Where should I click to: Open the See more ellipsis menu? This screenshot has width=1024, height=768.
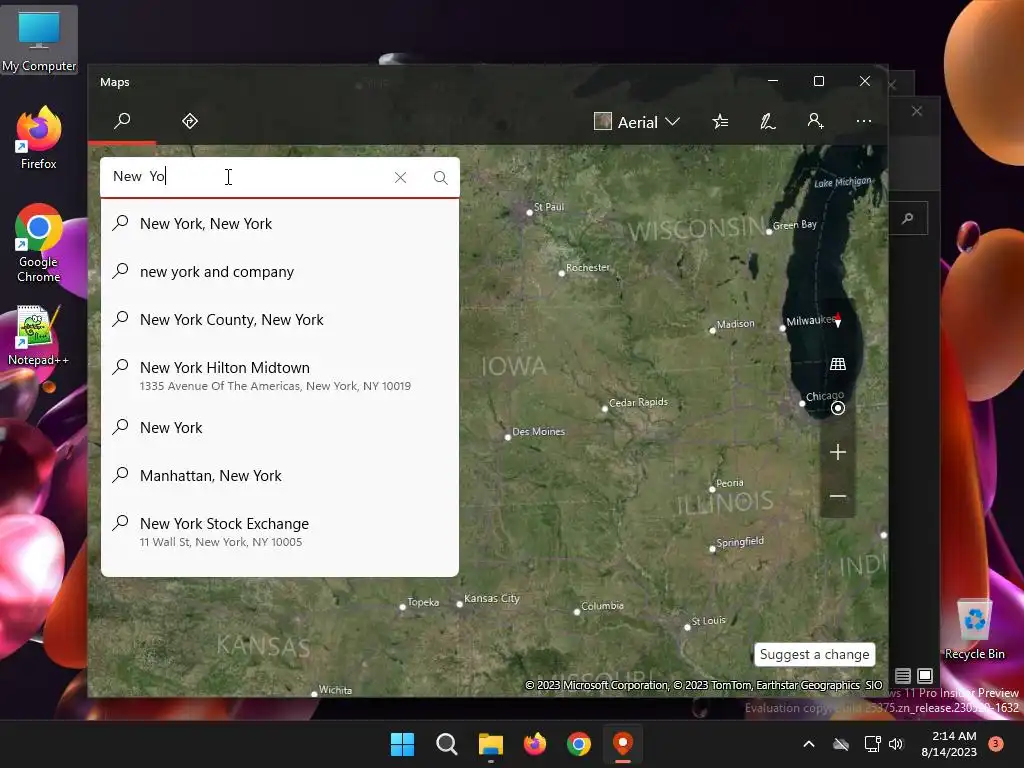tap(863, 121)
